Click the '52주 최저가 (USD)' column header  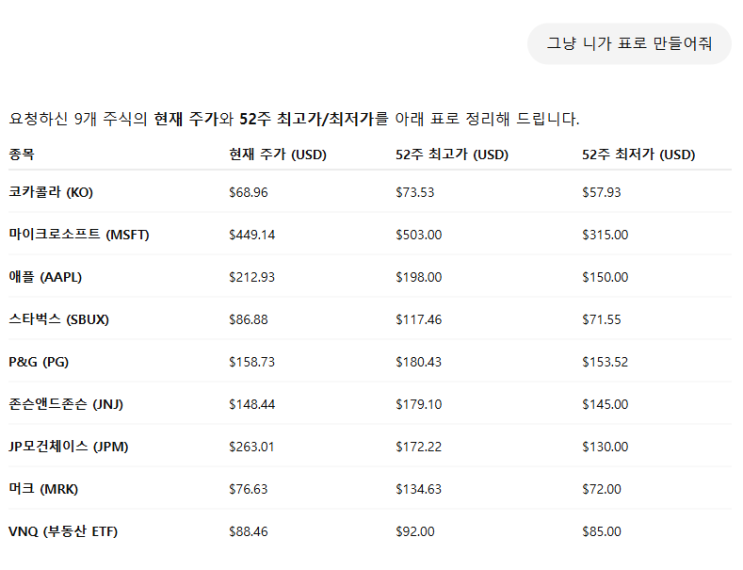[x=638, y=154]
